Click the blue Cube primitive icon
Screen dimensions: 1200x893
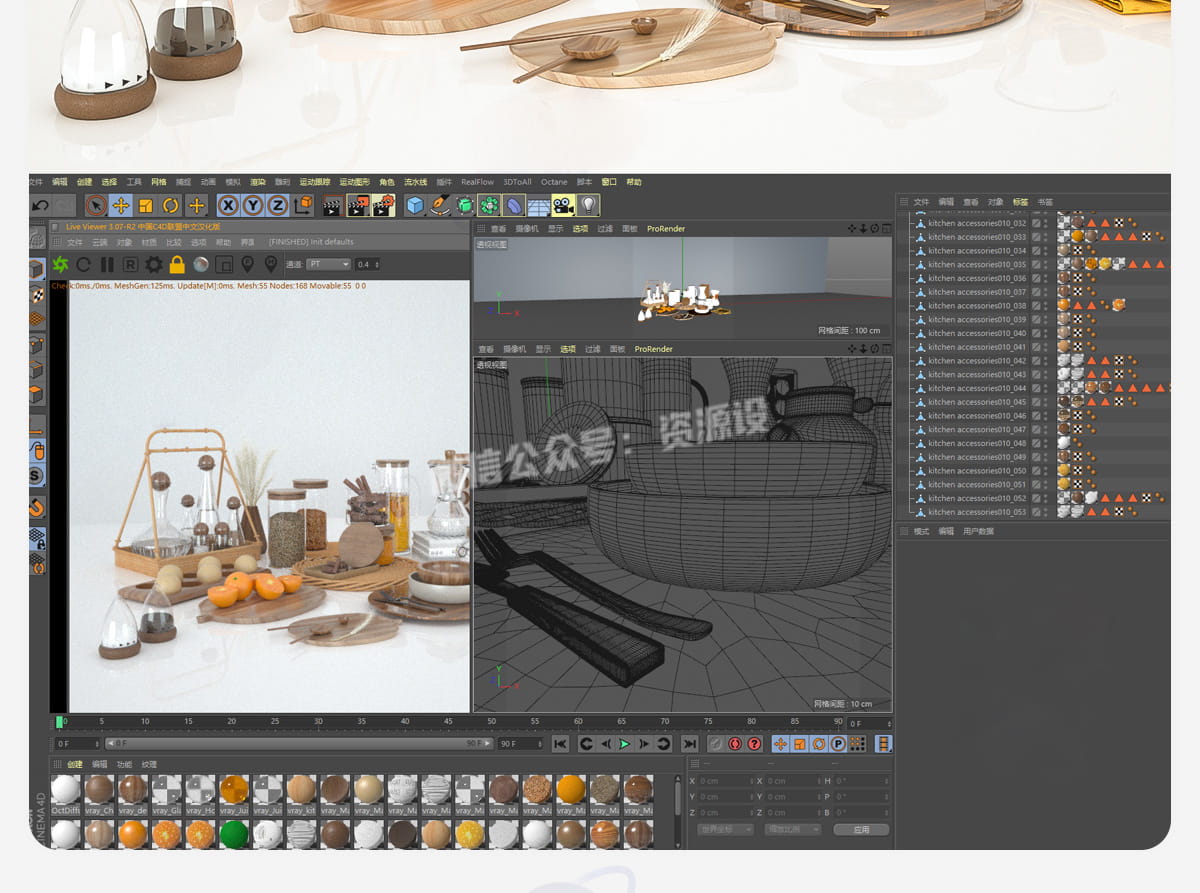[415, 205]
